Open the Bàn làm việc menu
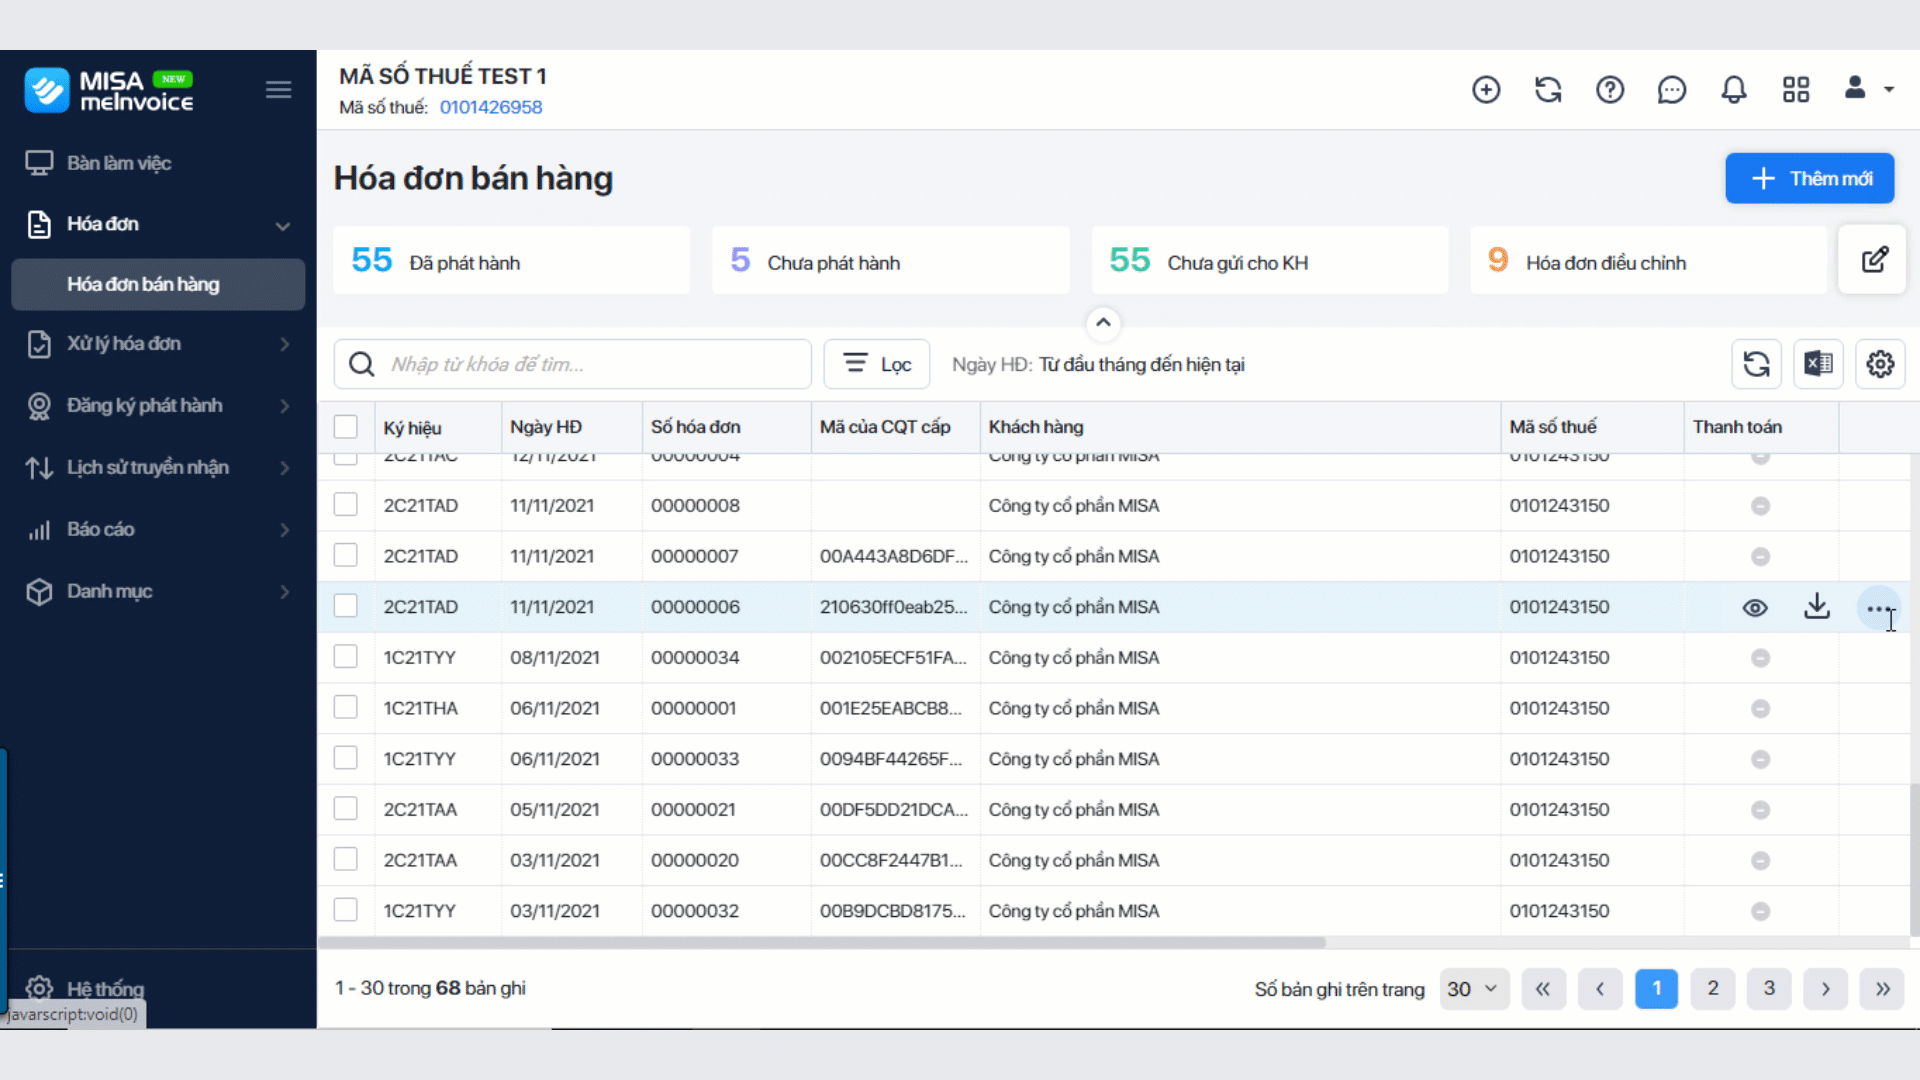Screen dimensions: 1920x1080 pyautogui.click(x=158, y=163)
